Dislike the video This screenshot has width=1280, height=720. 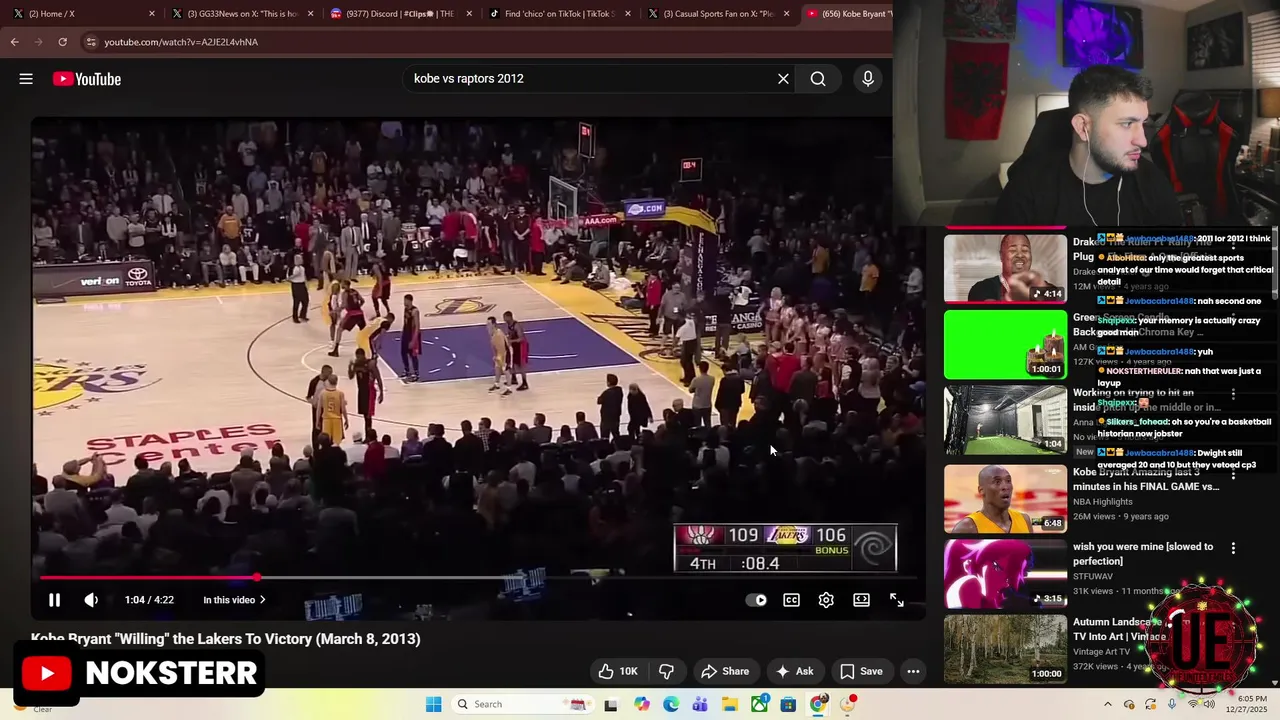pos(666,671)
